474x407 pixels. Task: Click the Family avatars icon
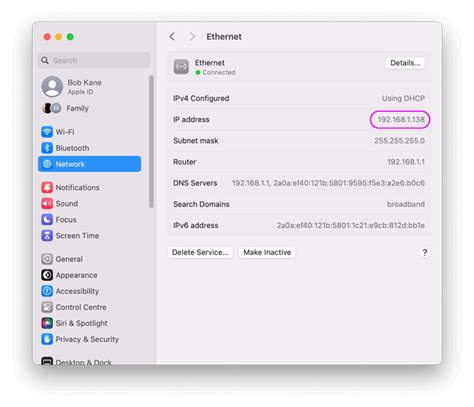(x=51, y=108)
